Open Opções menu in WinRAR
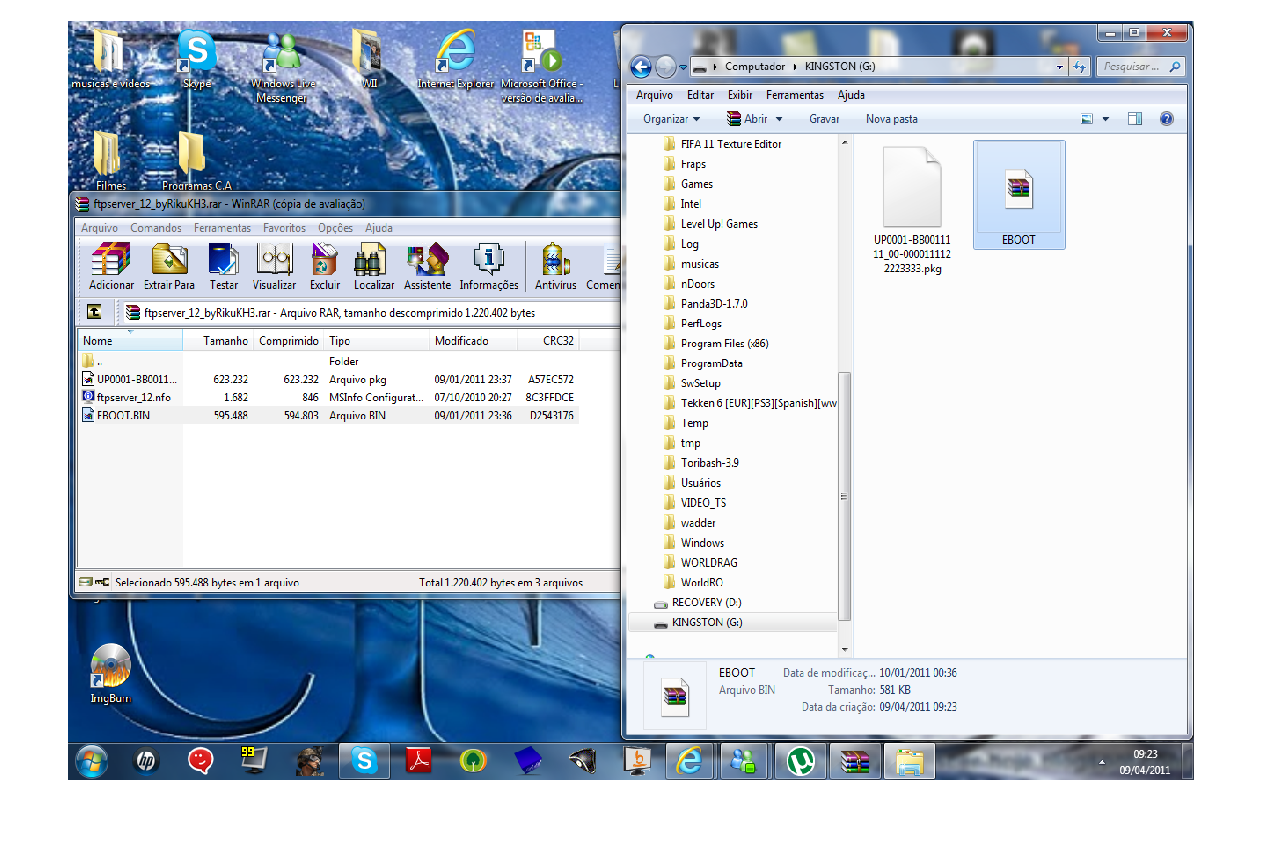1280x852 pixels. [336, 228]
